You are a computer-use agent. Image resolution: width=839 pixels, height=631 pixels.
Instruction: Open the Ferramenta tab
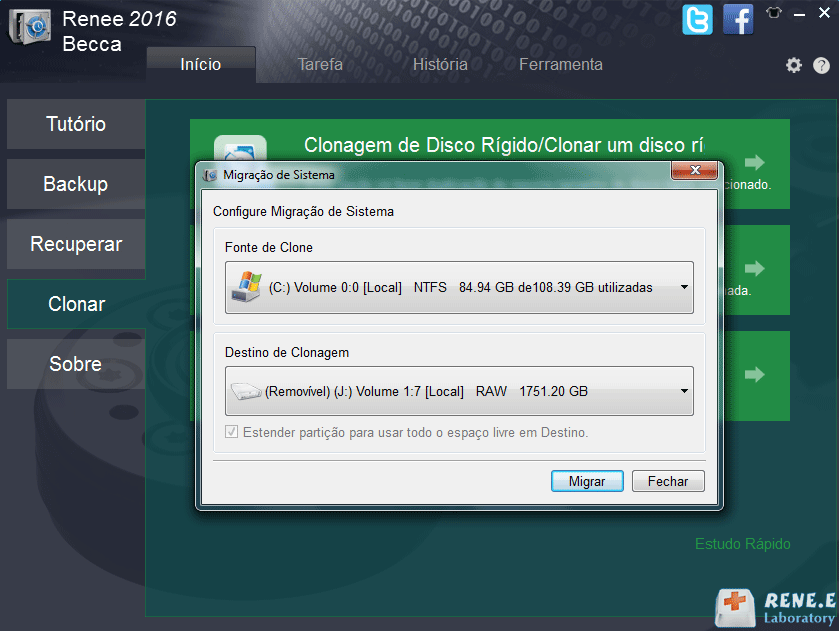[x=561, y=65]
